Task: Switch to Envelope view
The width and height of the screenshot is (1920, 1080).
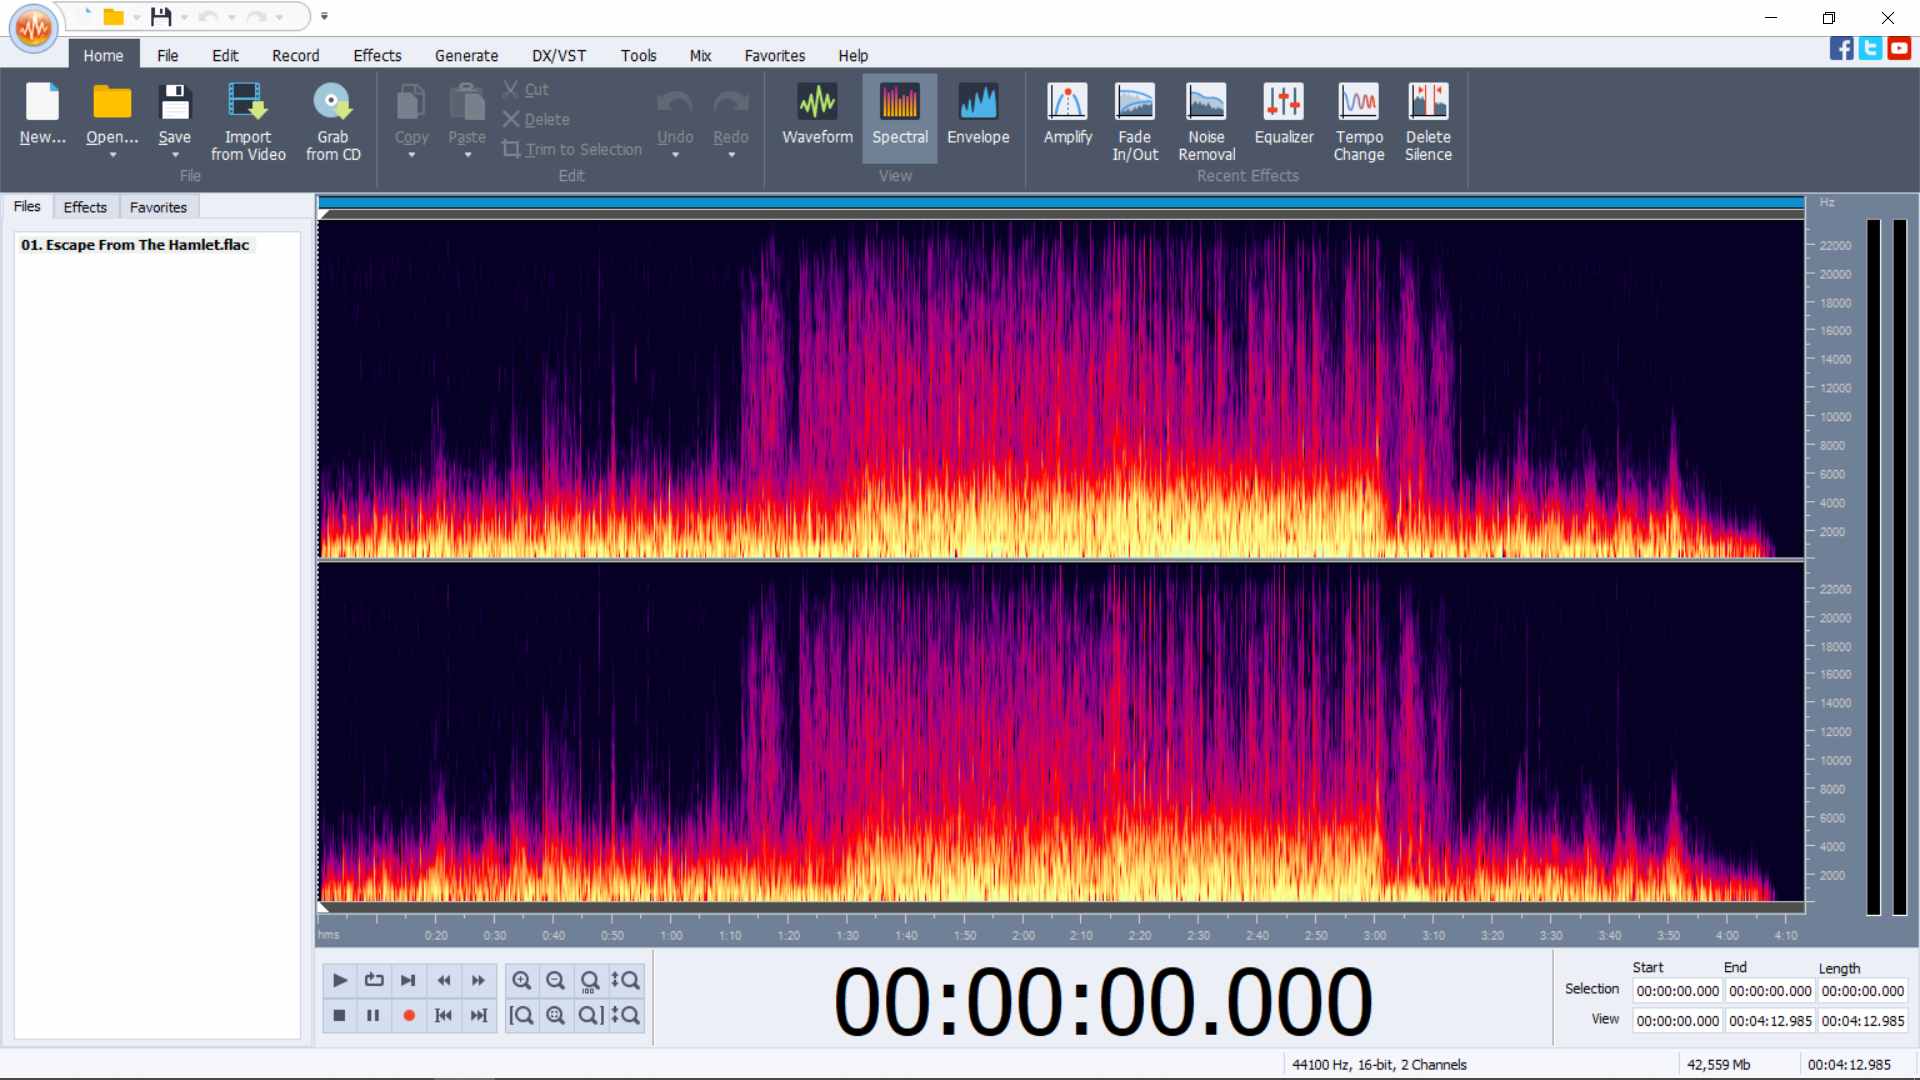Action: pyautogui.click(x=977, y=115)
